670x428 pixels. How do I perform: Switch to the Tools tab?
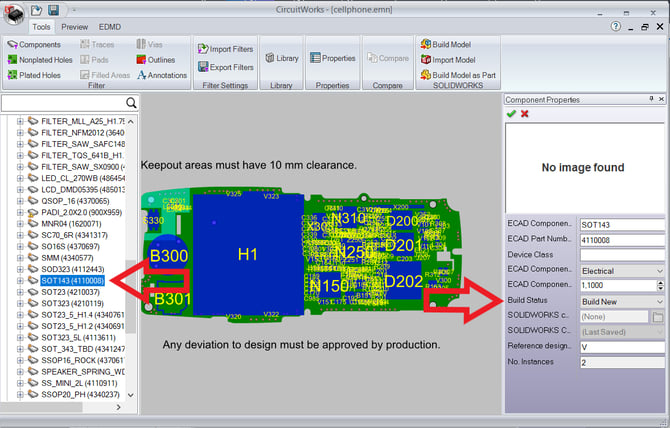pyautogui.click(x=41, y=27)
